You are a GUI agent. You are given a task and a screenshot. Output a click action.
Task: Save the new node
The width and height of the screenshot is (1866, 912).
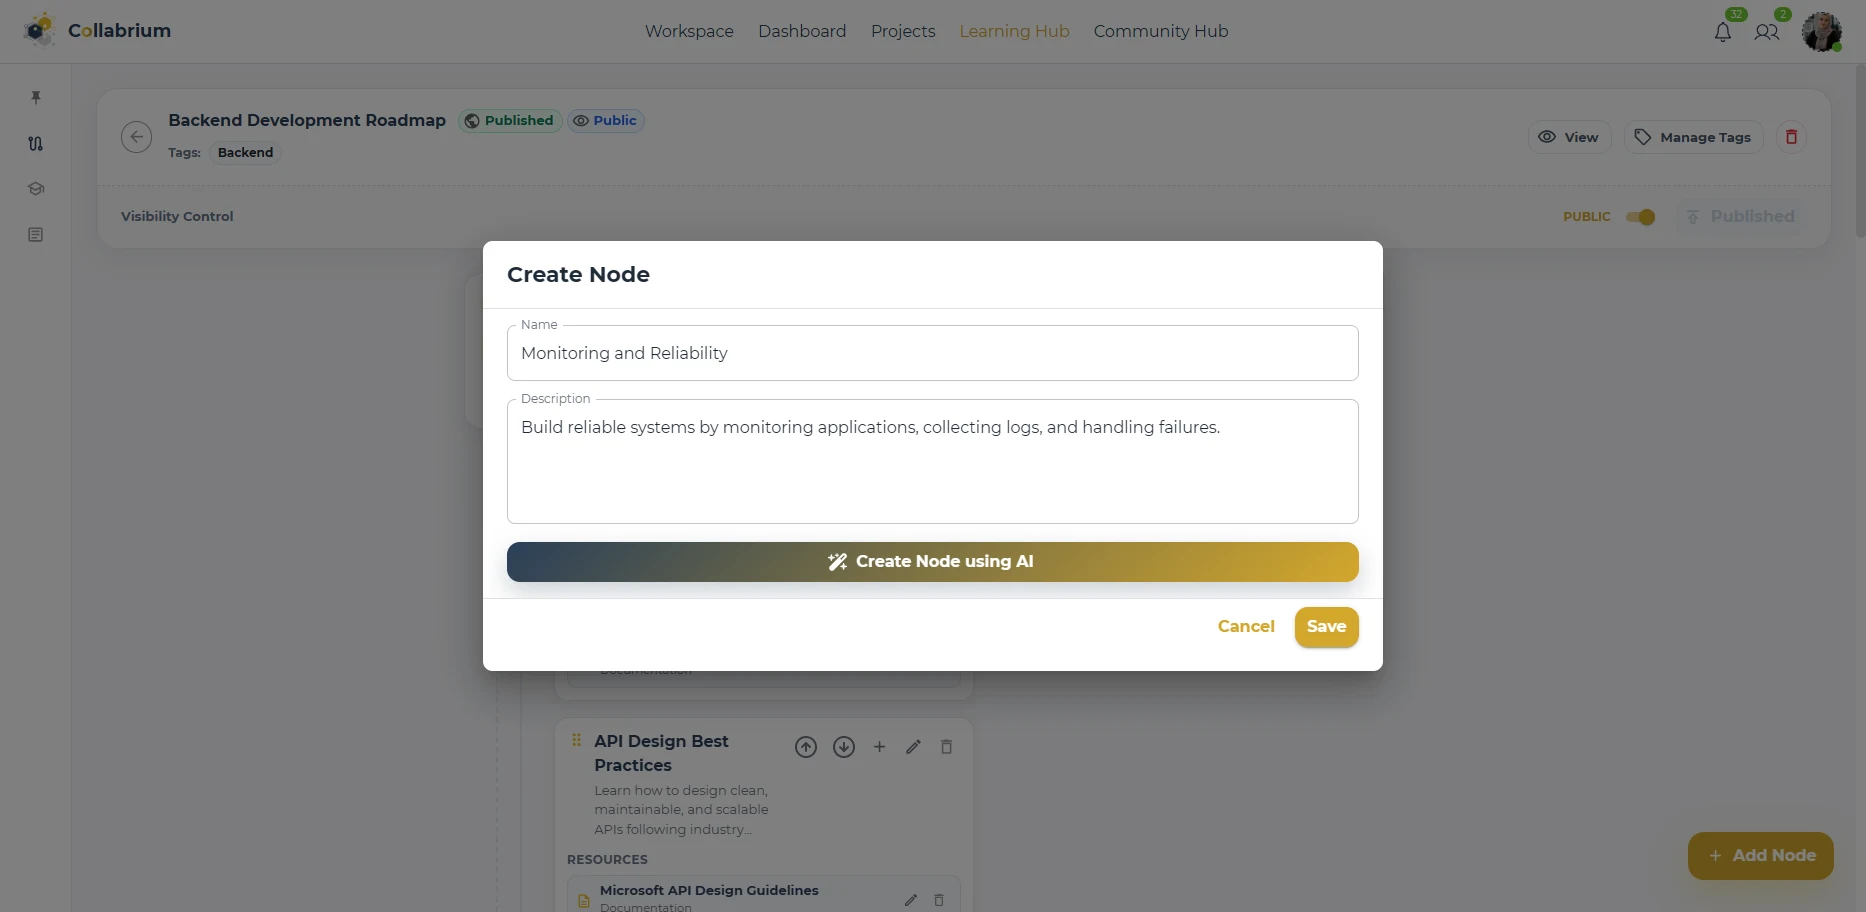pyautogui.click(x=1327, y=627)
